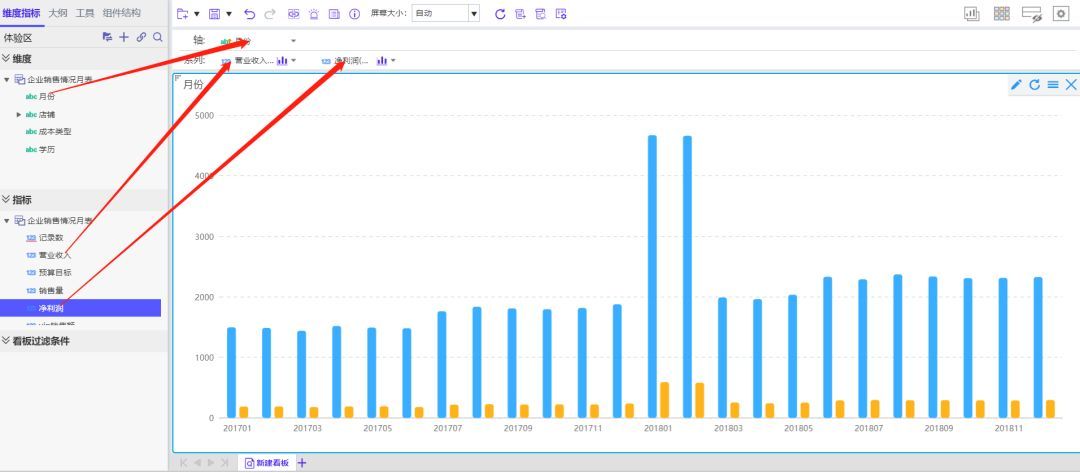The height and width of the screenshot is (473, 1080).
Task: Select the 预算目标 measure
Action: 54,273
